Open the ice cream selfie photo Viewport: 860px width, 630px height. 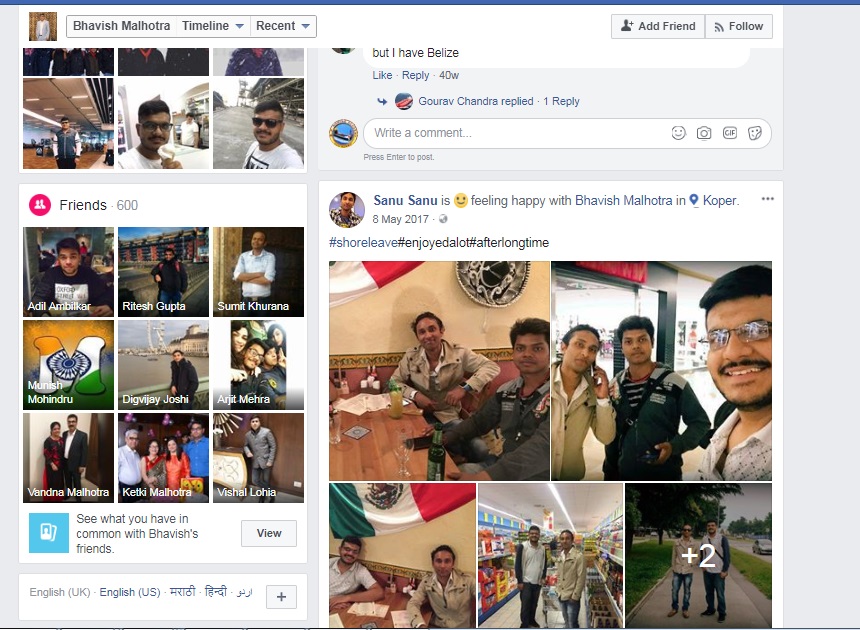[x=163, y=123]
